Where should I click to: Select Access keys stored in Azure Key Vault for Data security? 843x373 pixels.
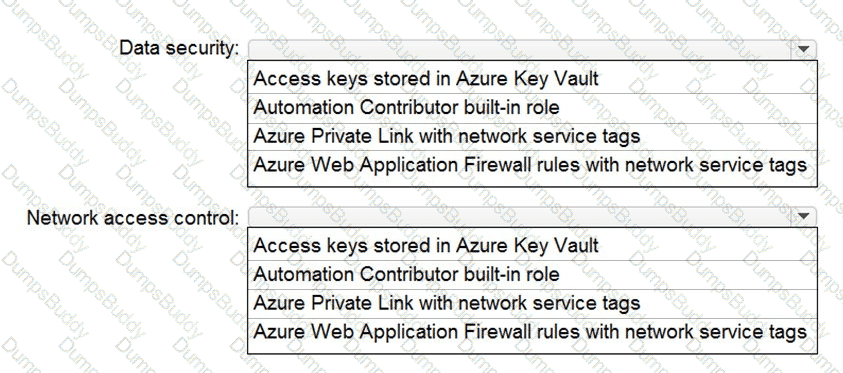tap(532, 79)
